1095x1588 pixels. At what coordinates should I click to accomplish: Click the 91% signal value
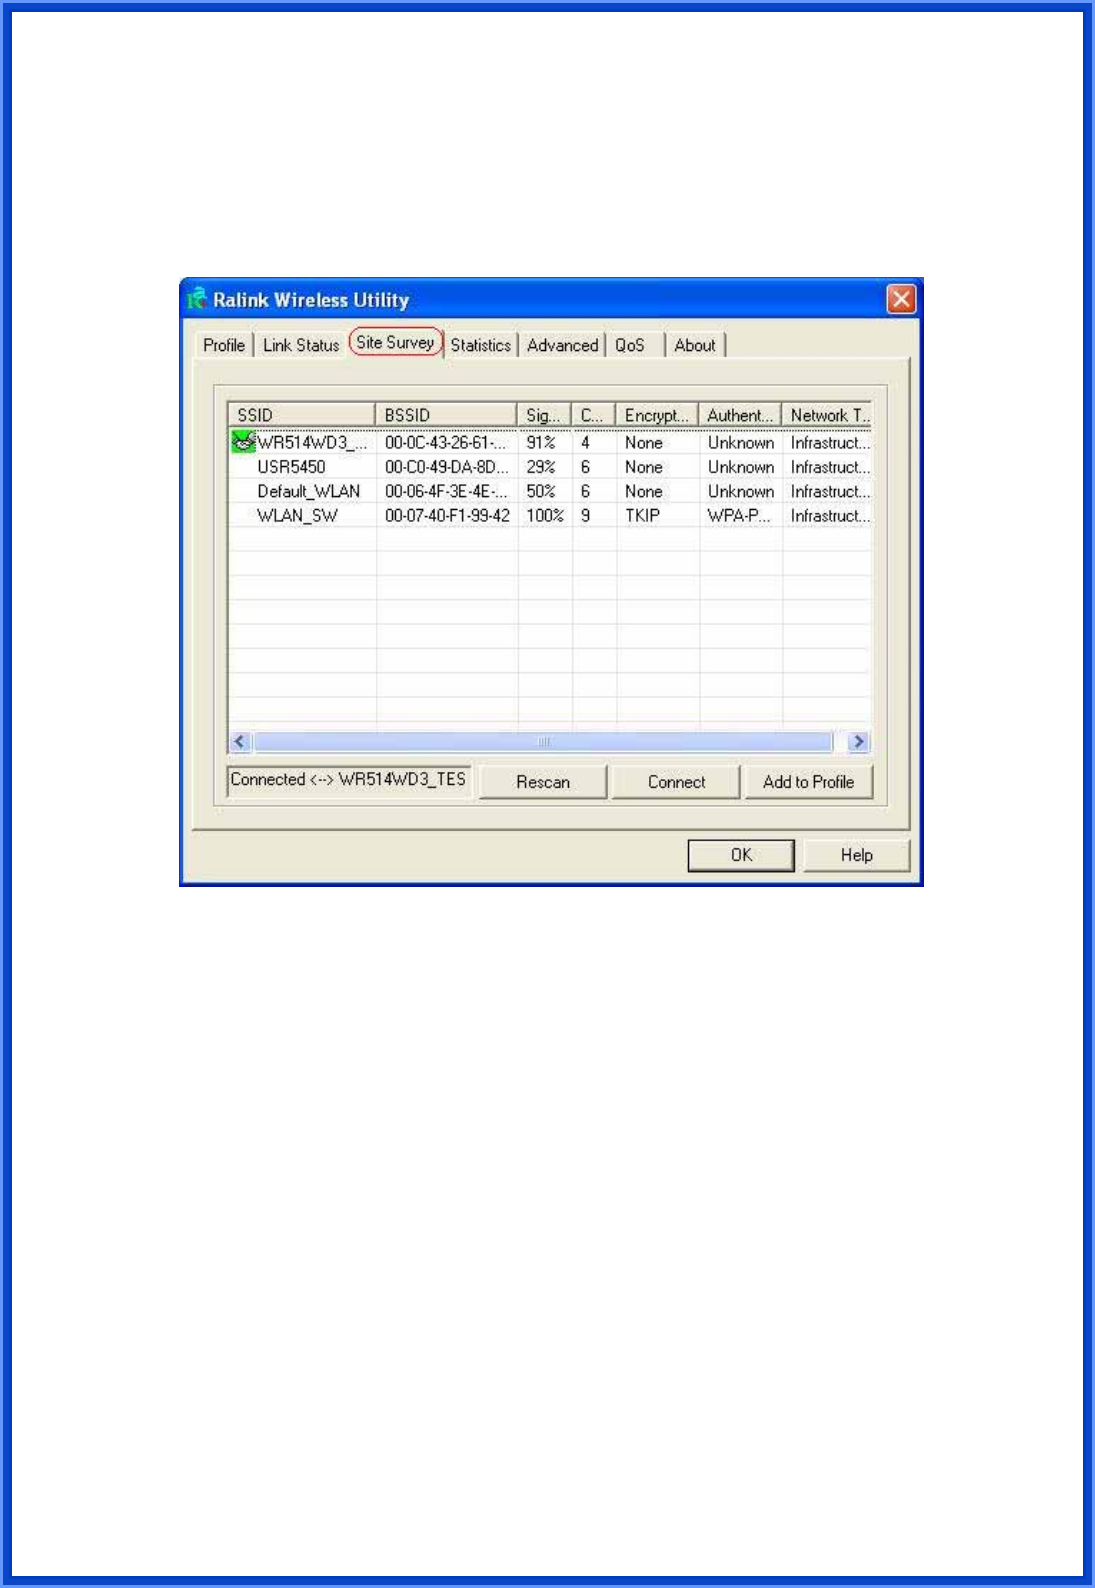point(541,442)
